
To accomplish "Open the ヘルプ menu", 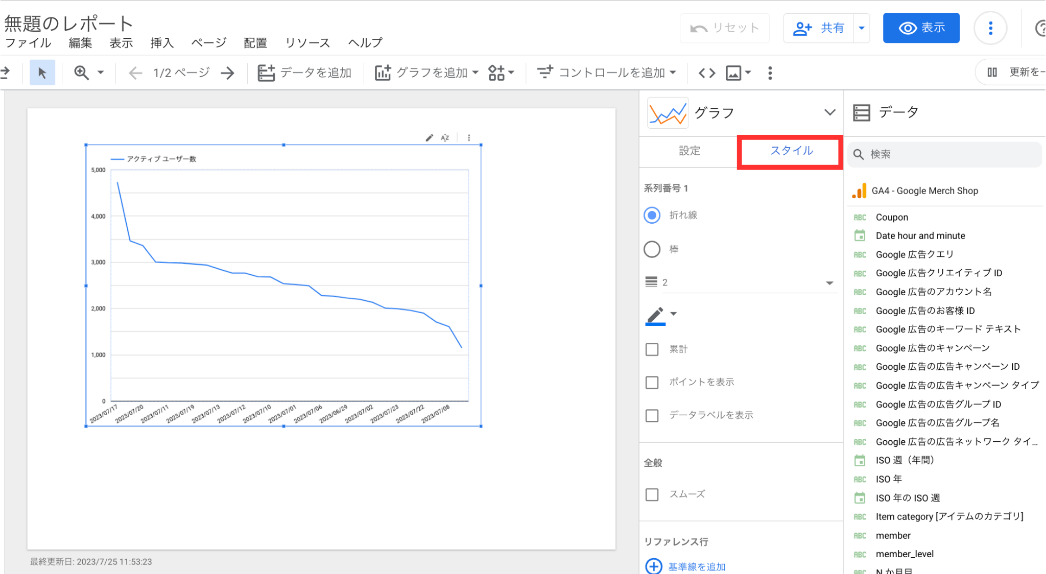I will 365,43.
